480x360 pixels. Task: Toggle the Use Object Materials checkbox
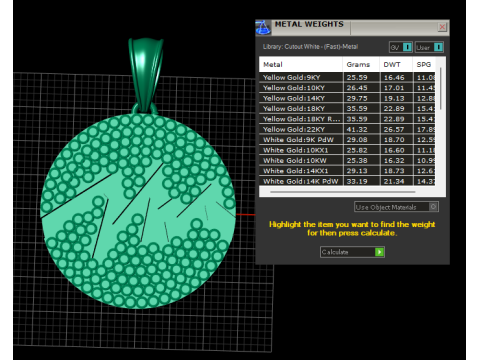(433, 207)
